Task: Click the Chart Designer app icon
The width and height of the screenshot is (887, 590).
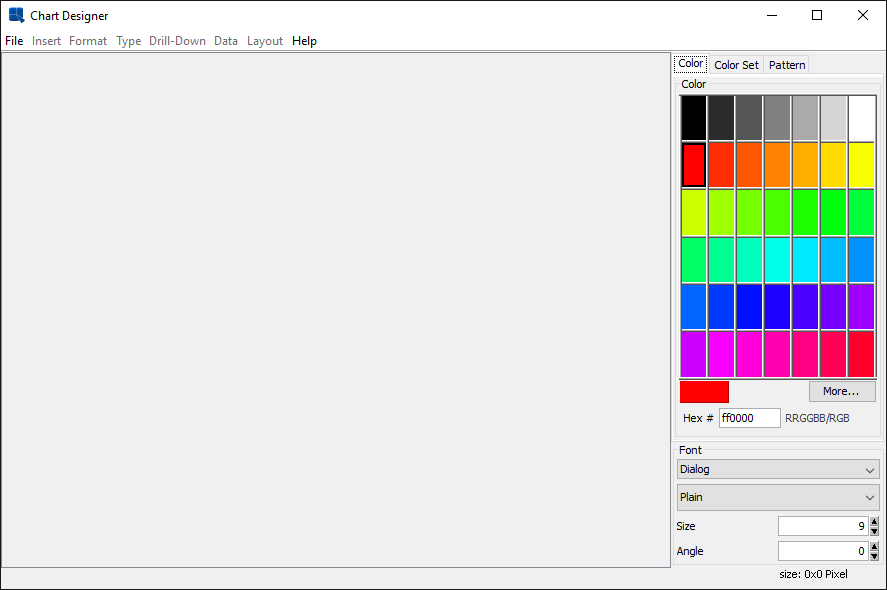Action: [x=16, y=15]
